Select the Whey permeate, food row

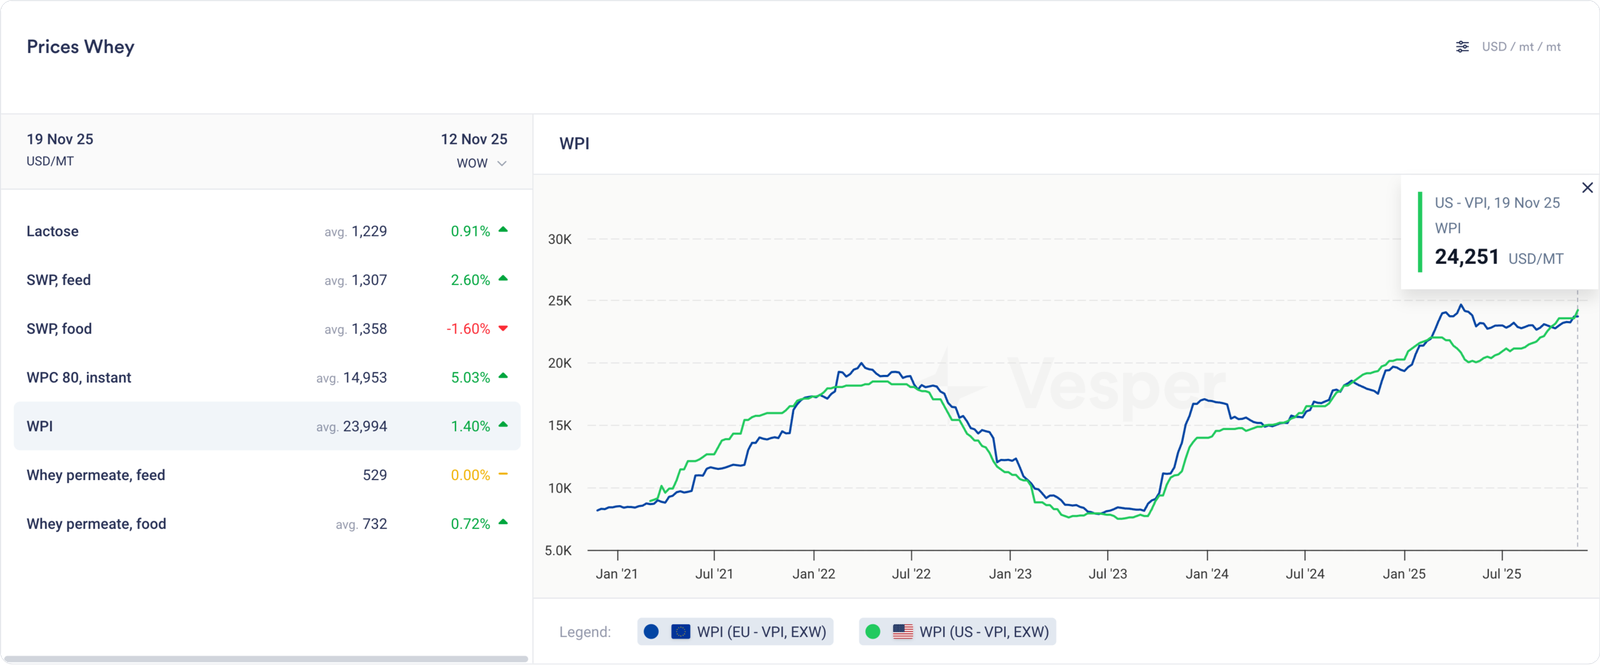tap(266, 524)
